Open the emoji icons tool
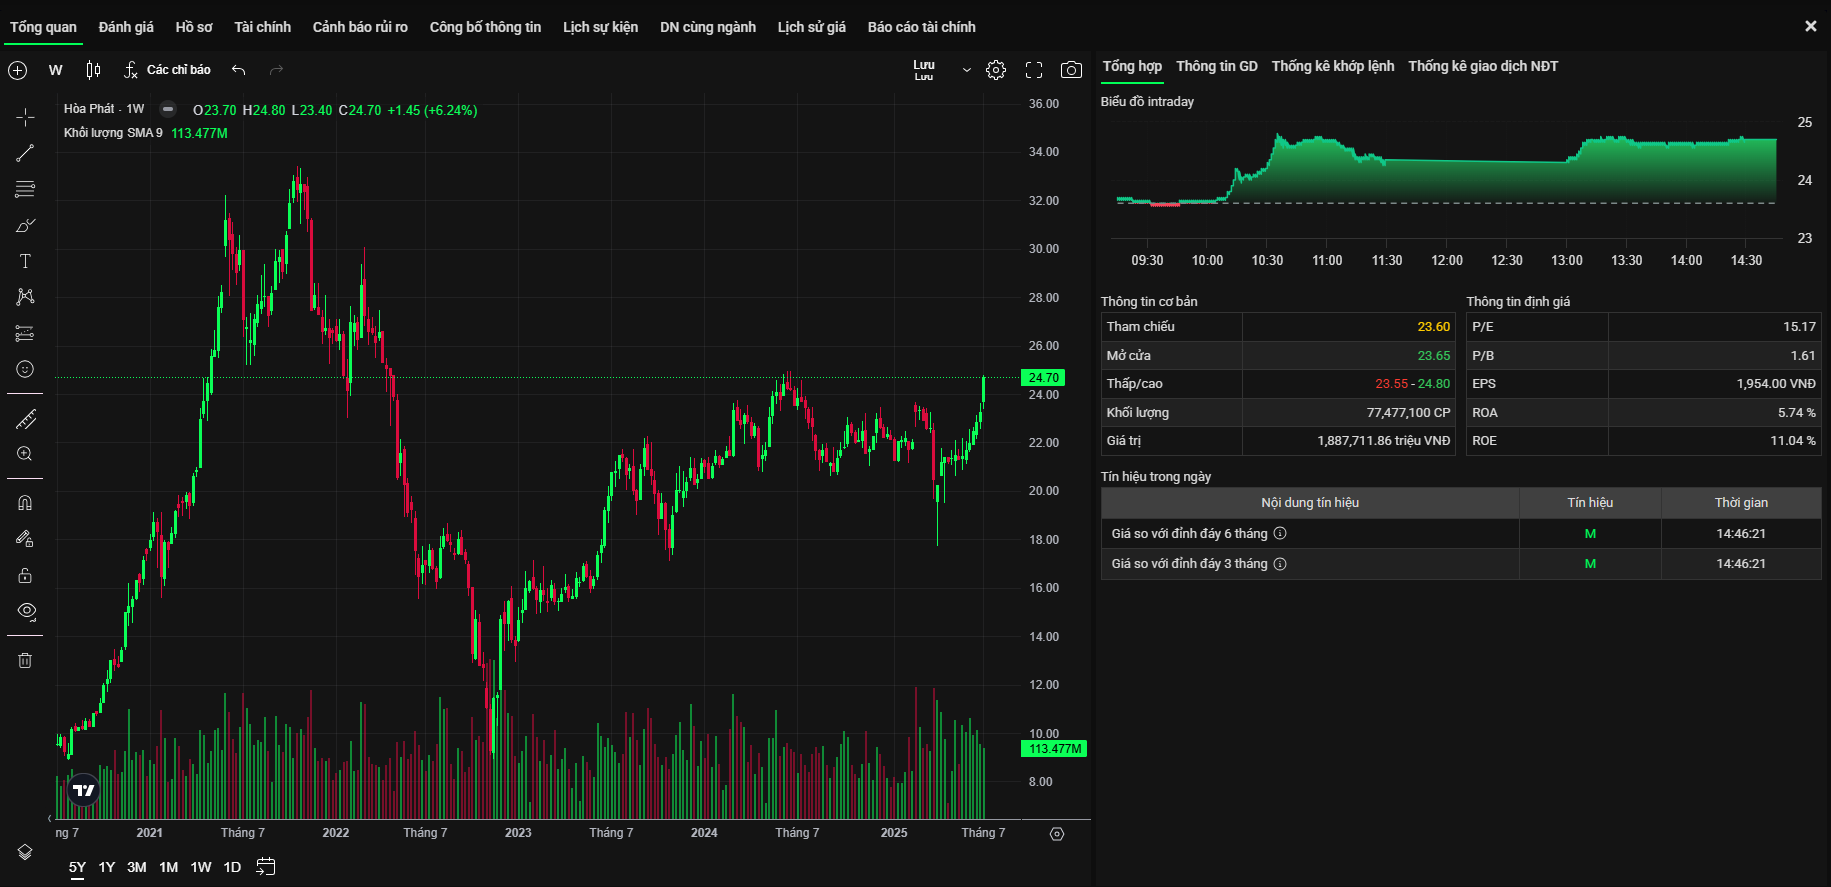The image size is (1831, 887). pos(25,369)
